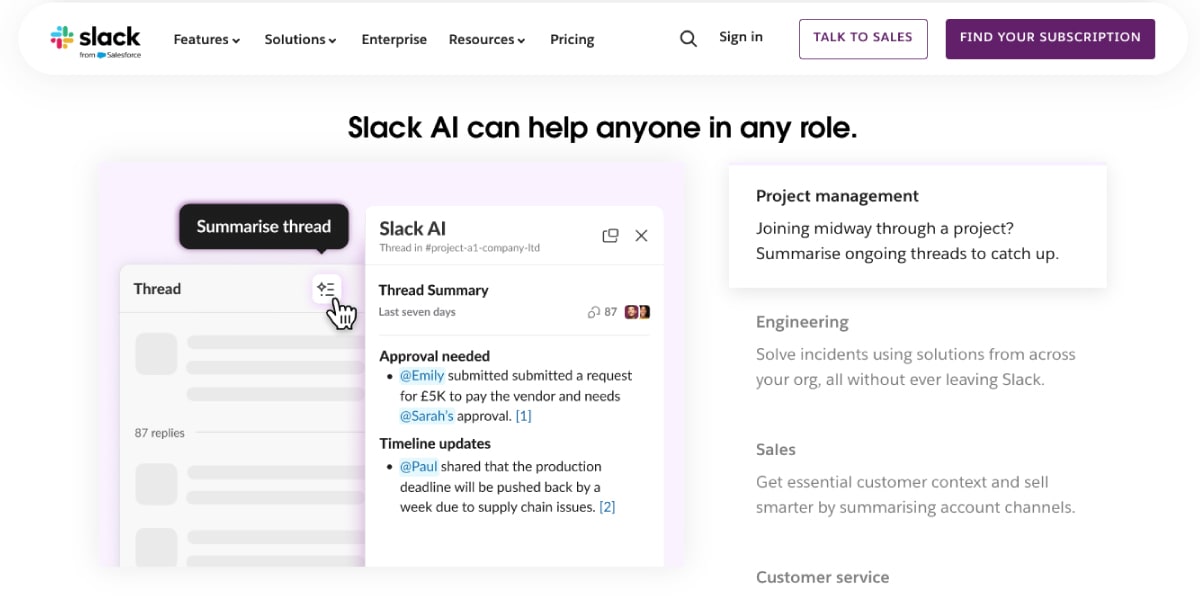Expand the Solutions menu
This screenshot has height=600, width=1200.
click(x=300, y=40)
